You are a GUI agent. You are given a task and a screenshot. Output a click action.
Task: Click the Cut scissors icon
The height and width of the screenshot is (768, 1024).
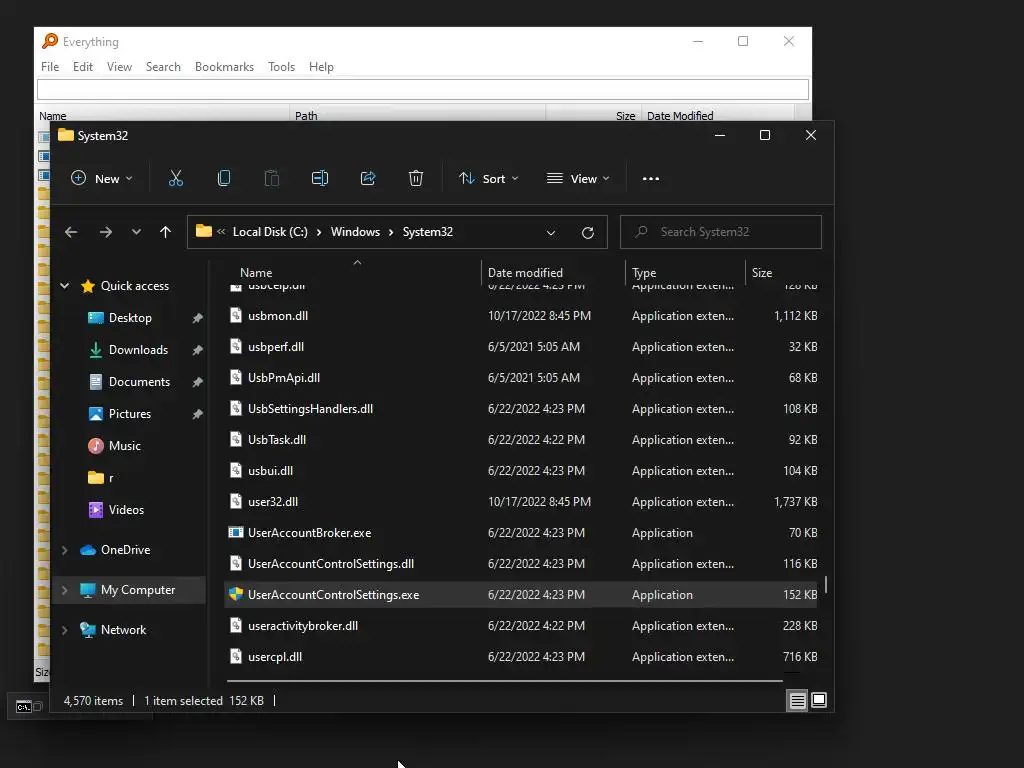click(x=176, y=178)
